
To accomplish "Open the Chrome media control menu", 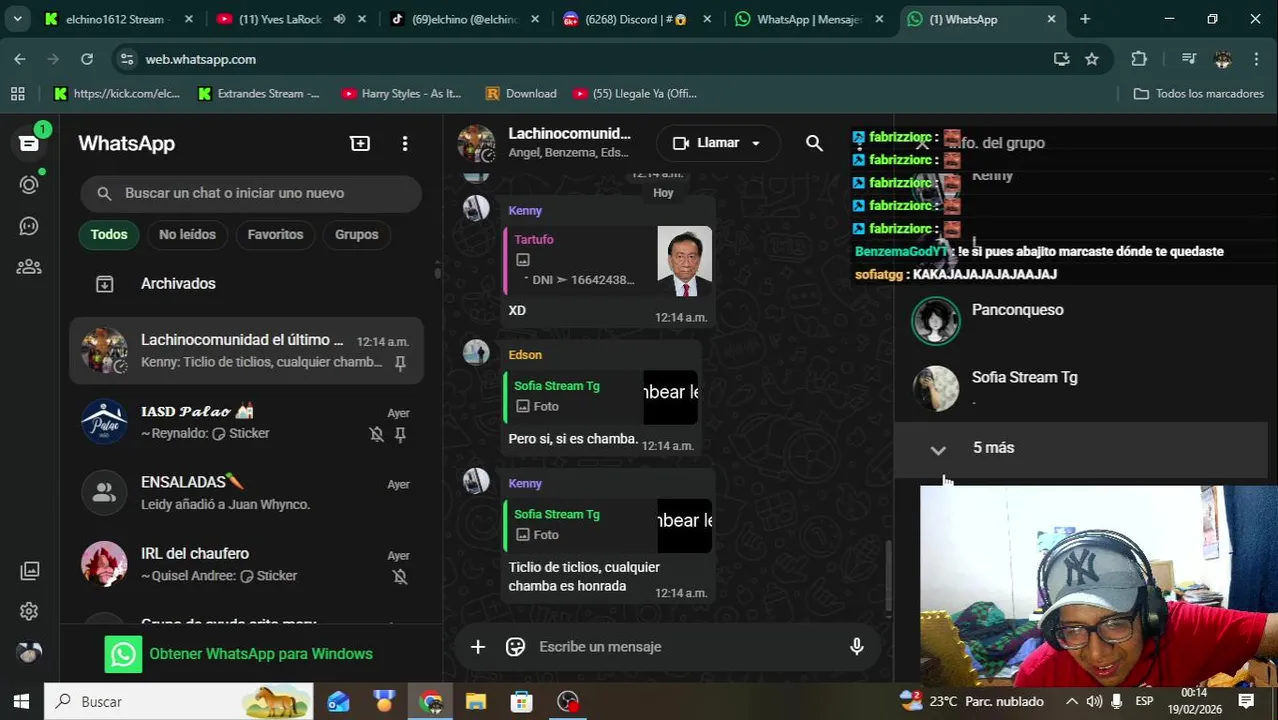I will [x=1188, y=59].
